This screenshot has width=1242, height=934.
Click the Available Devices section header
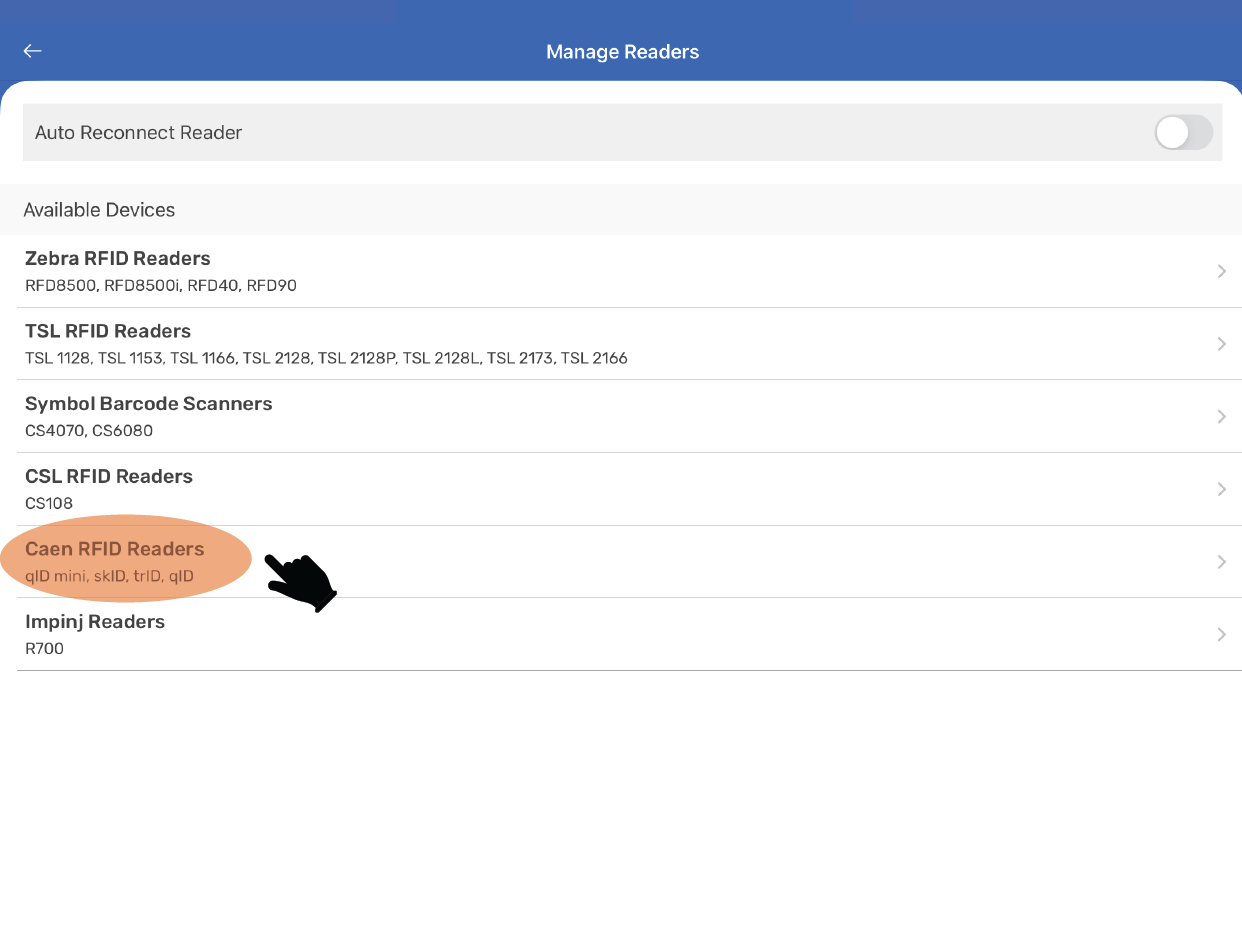[x=99, y=210]
